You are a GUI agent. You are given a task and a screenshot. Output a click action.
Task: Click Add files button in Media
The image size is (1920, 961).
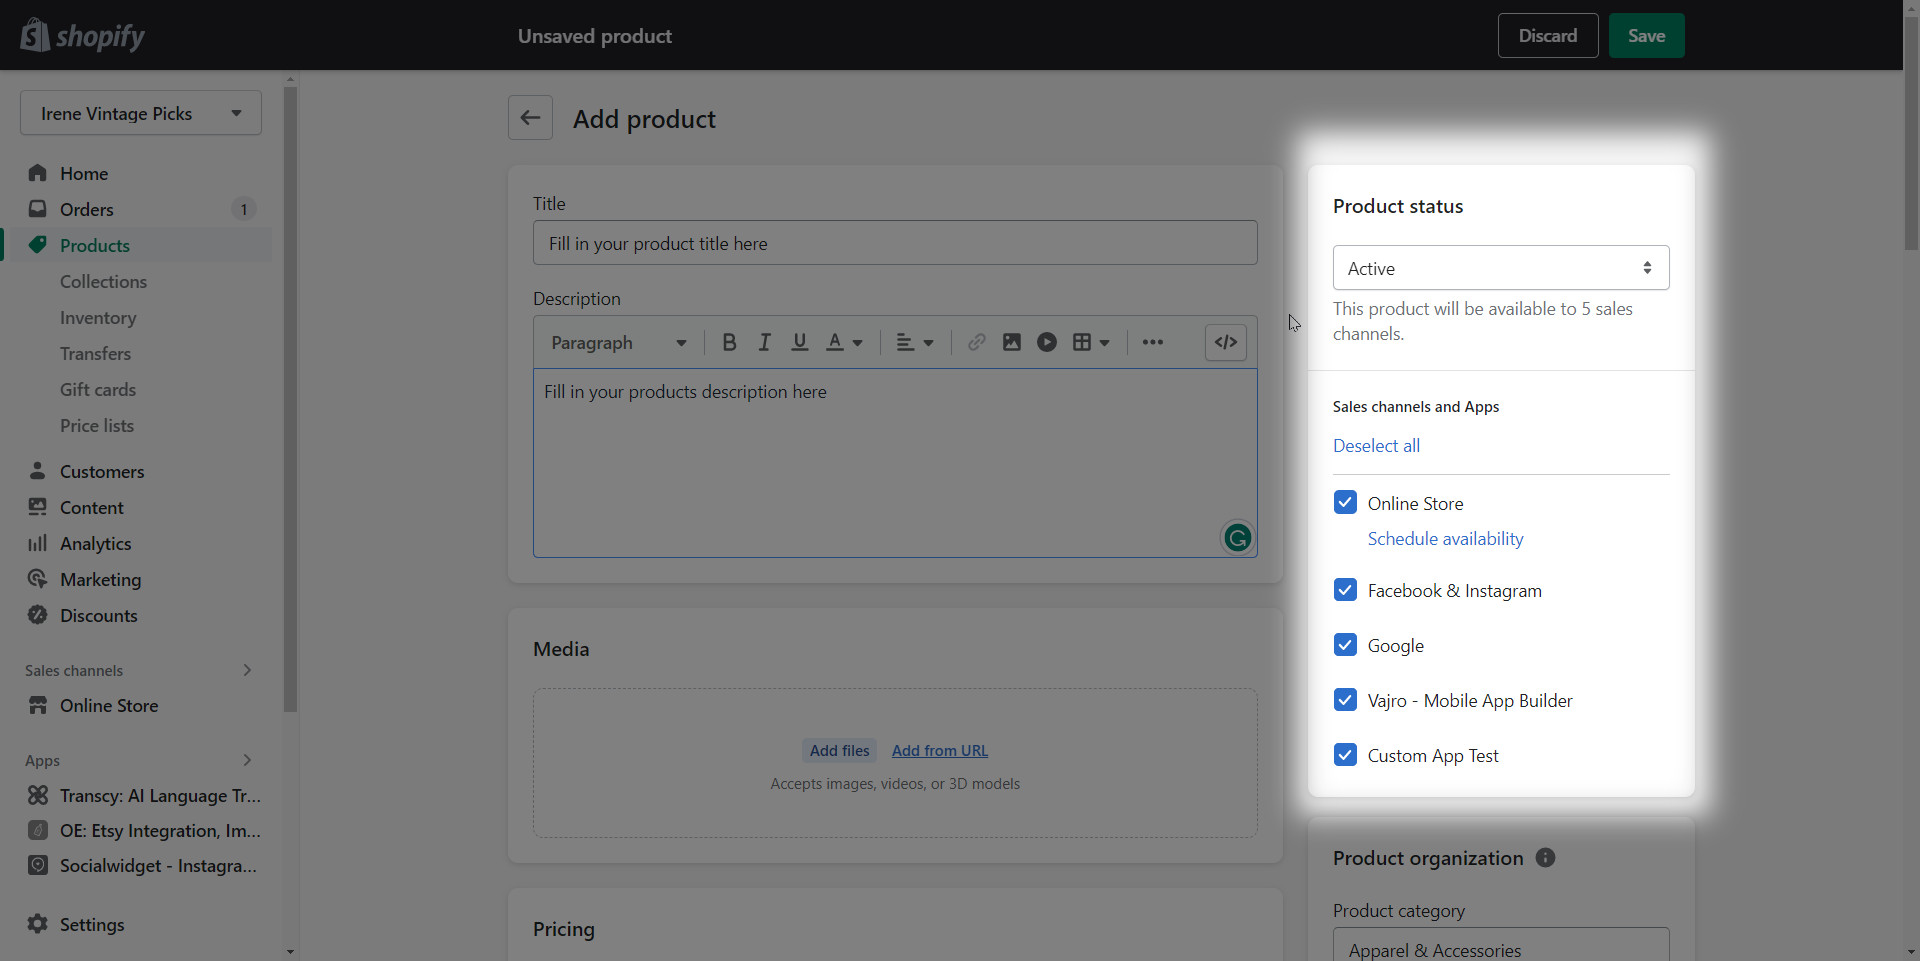(839, 751)
